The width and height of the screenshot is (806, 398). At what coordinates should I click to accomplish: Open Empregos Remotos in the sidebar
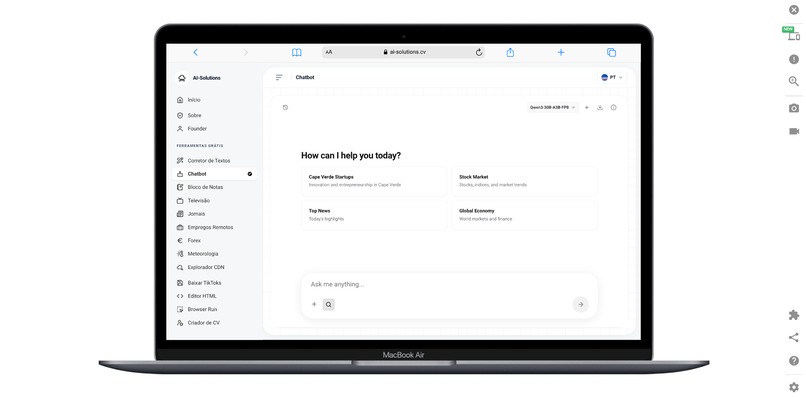[x=215, y=227]
